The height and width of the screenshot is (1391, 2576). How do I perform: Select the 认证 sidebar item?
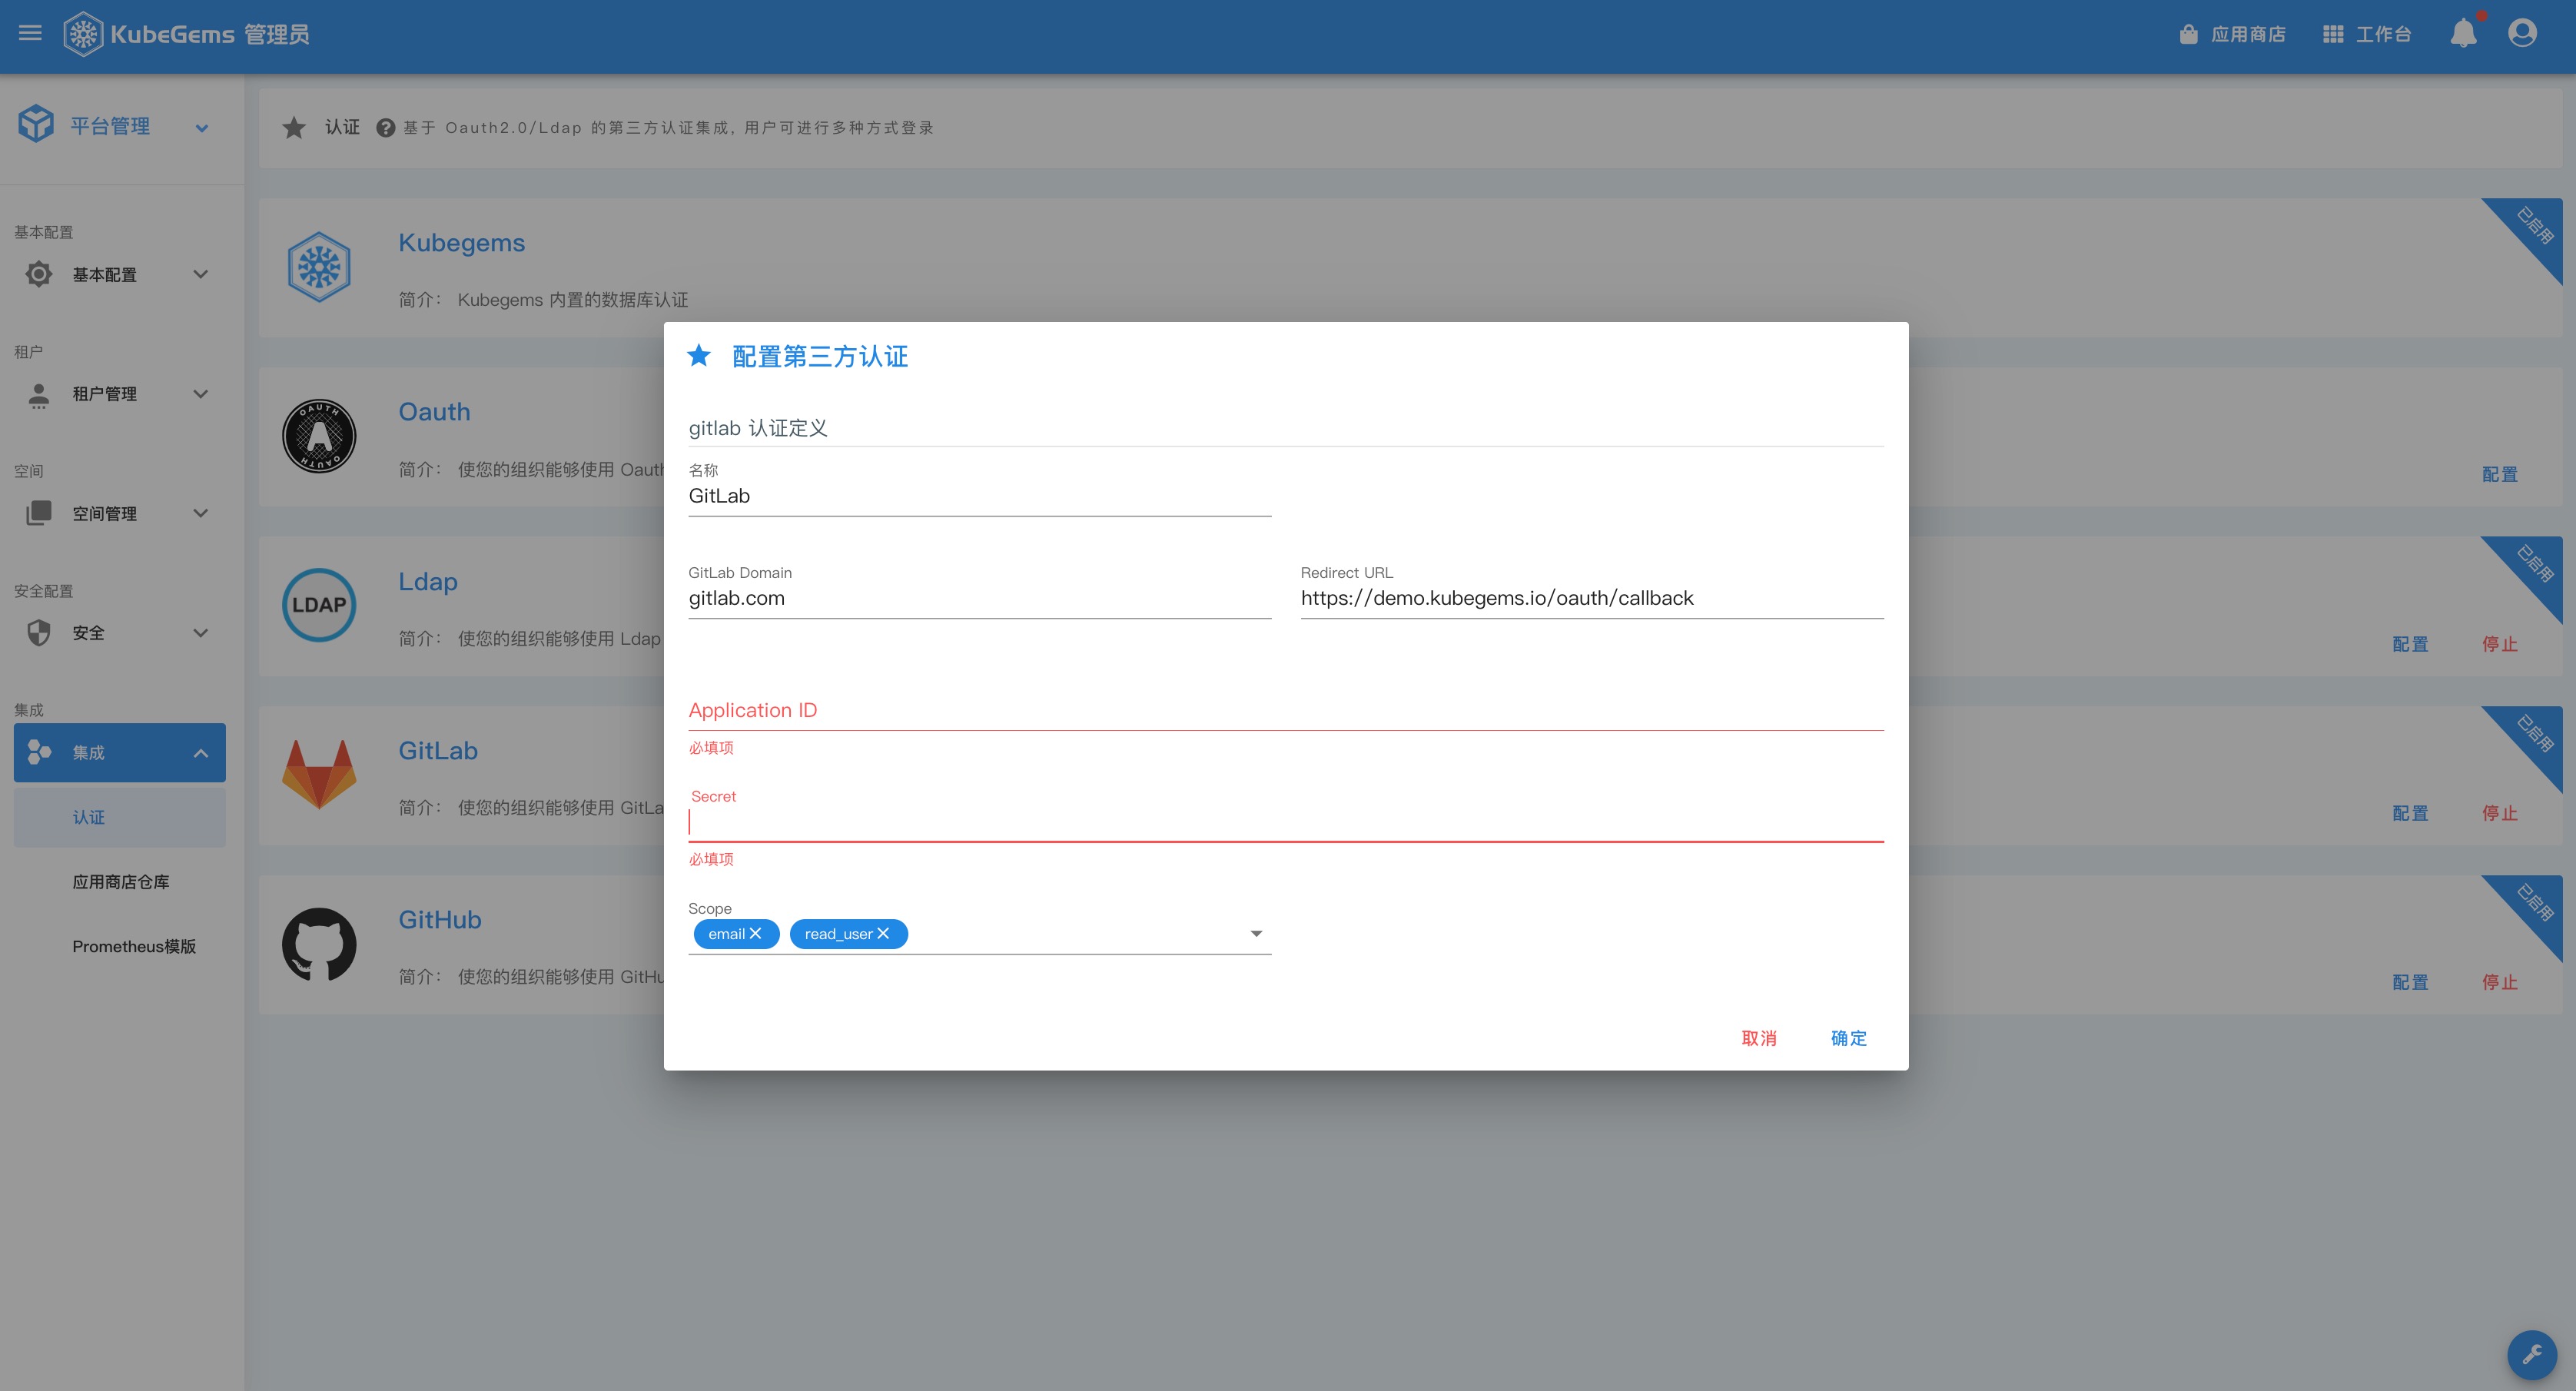click(x=120, y=817)
